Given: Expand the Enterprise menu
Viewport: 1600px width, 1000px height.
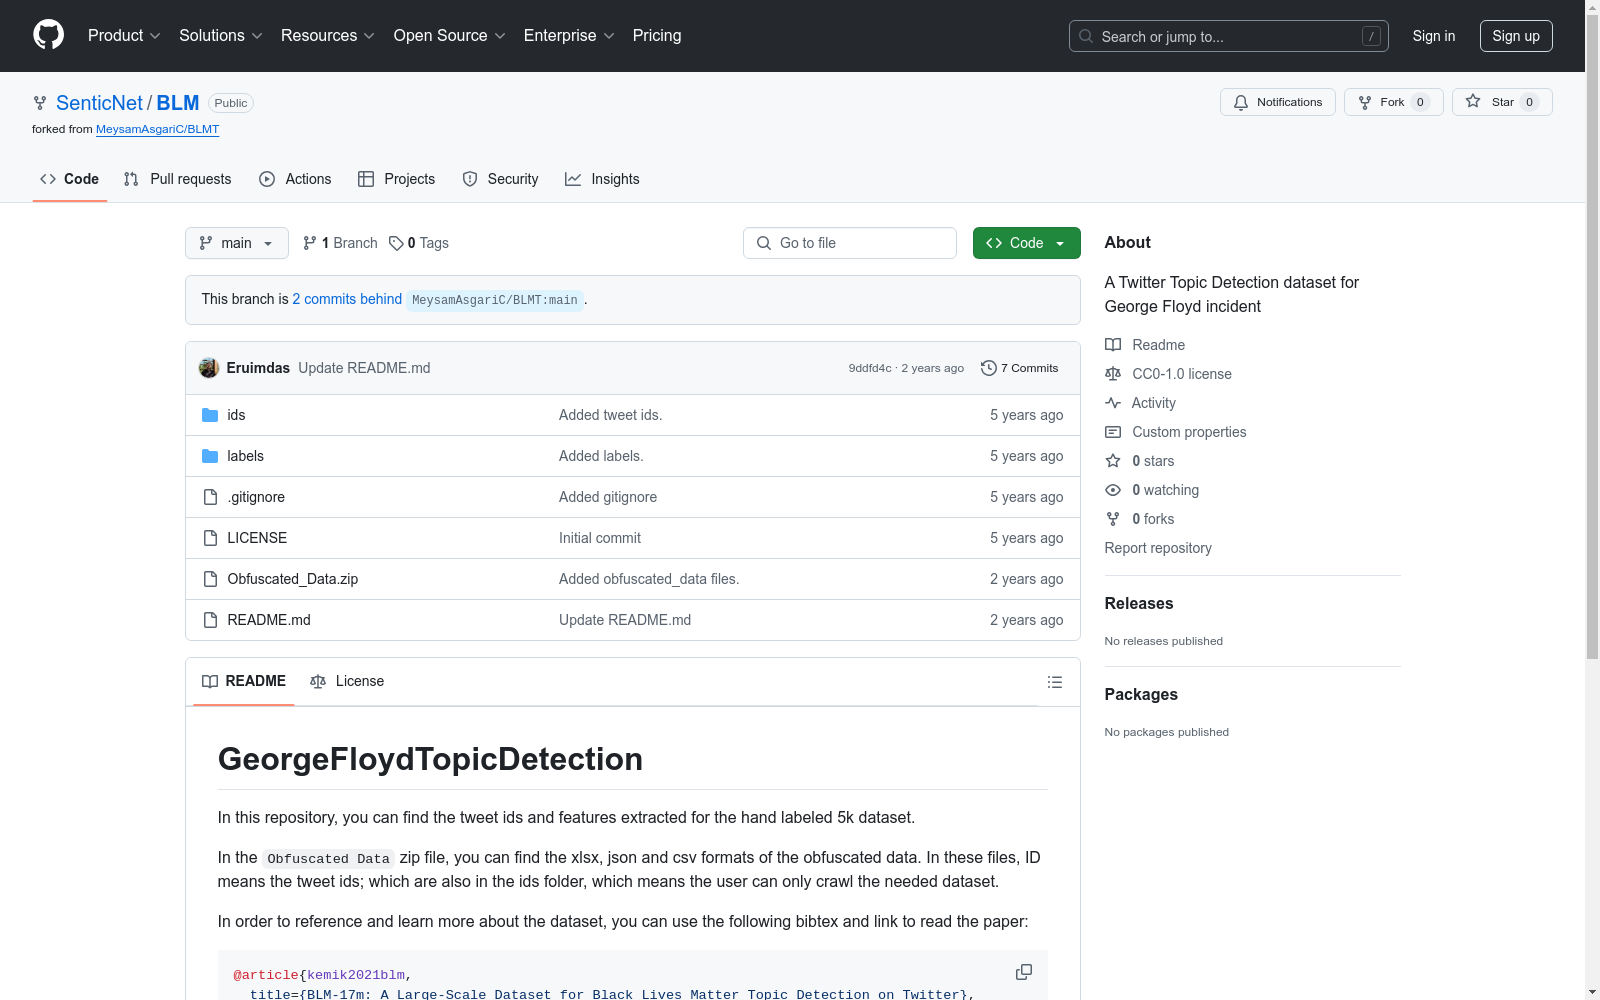Looking at the screenshot, I should click(569, 36).
